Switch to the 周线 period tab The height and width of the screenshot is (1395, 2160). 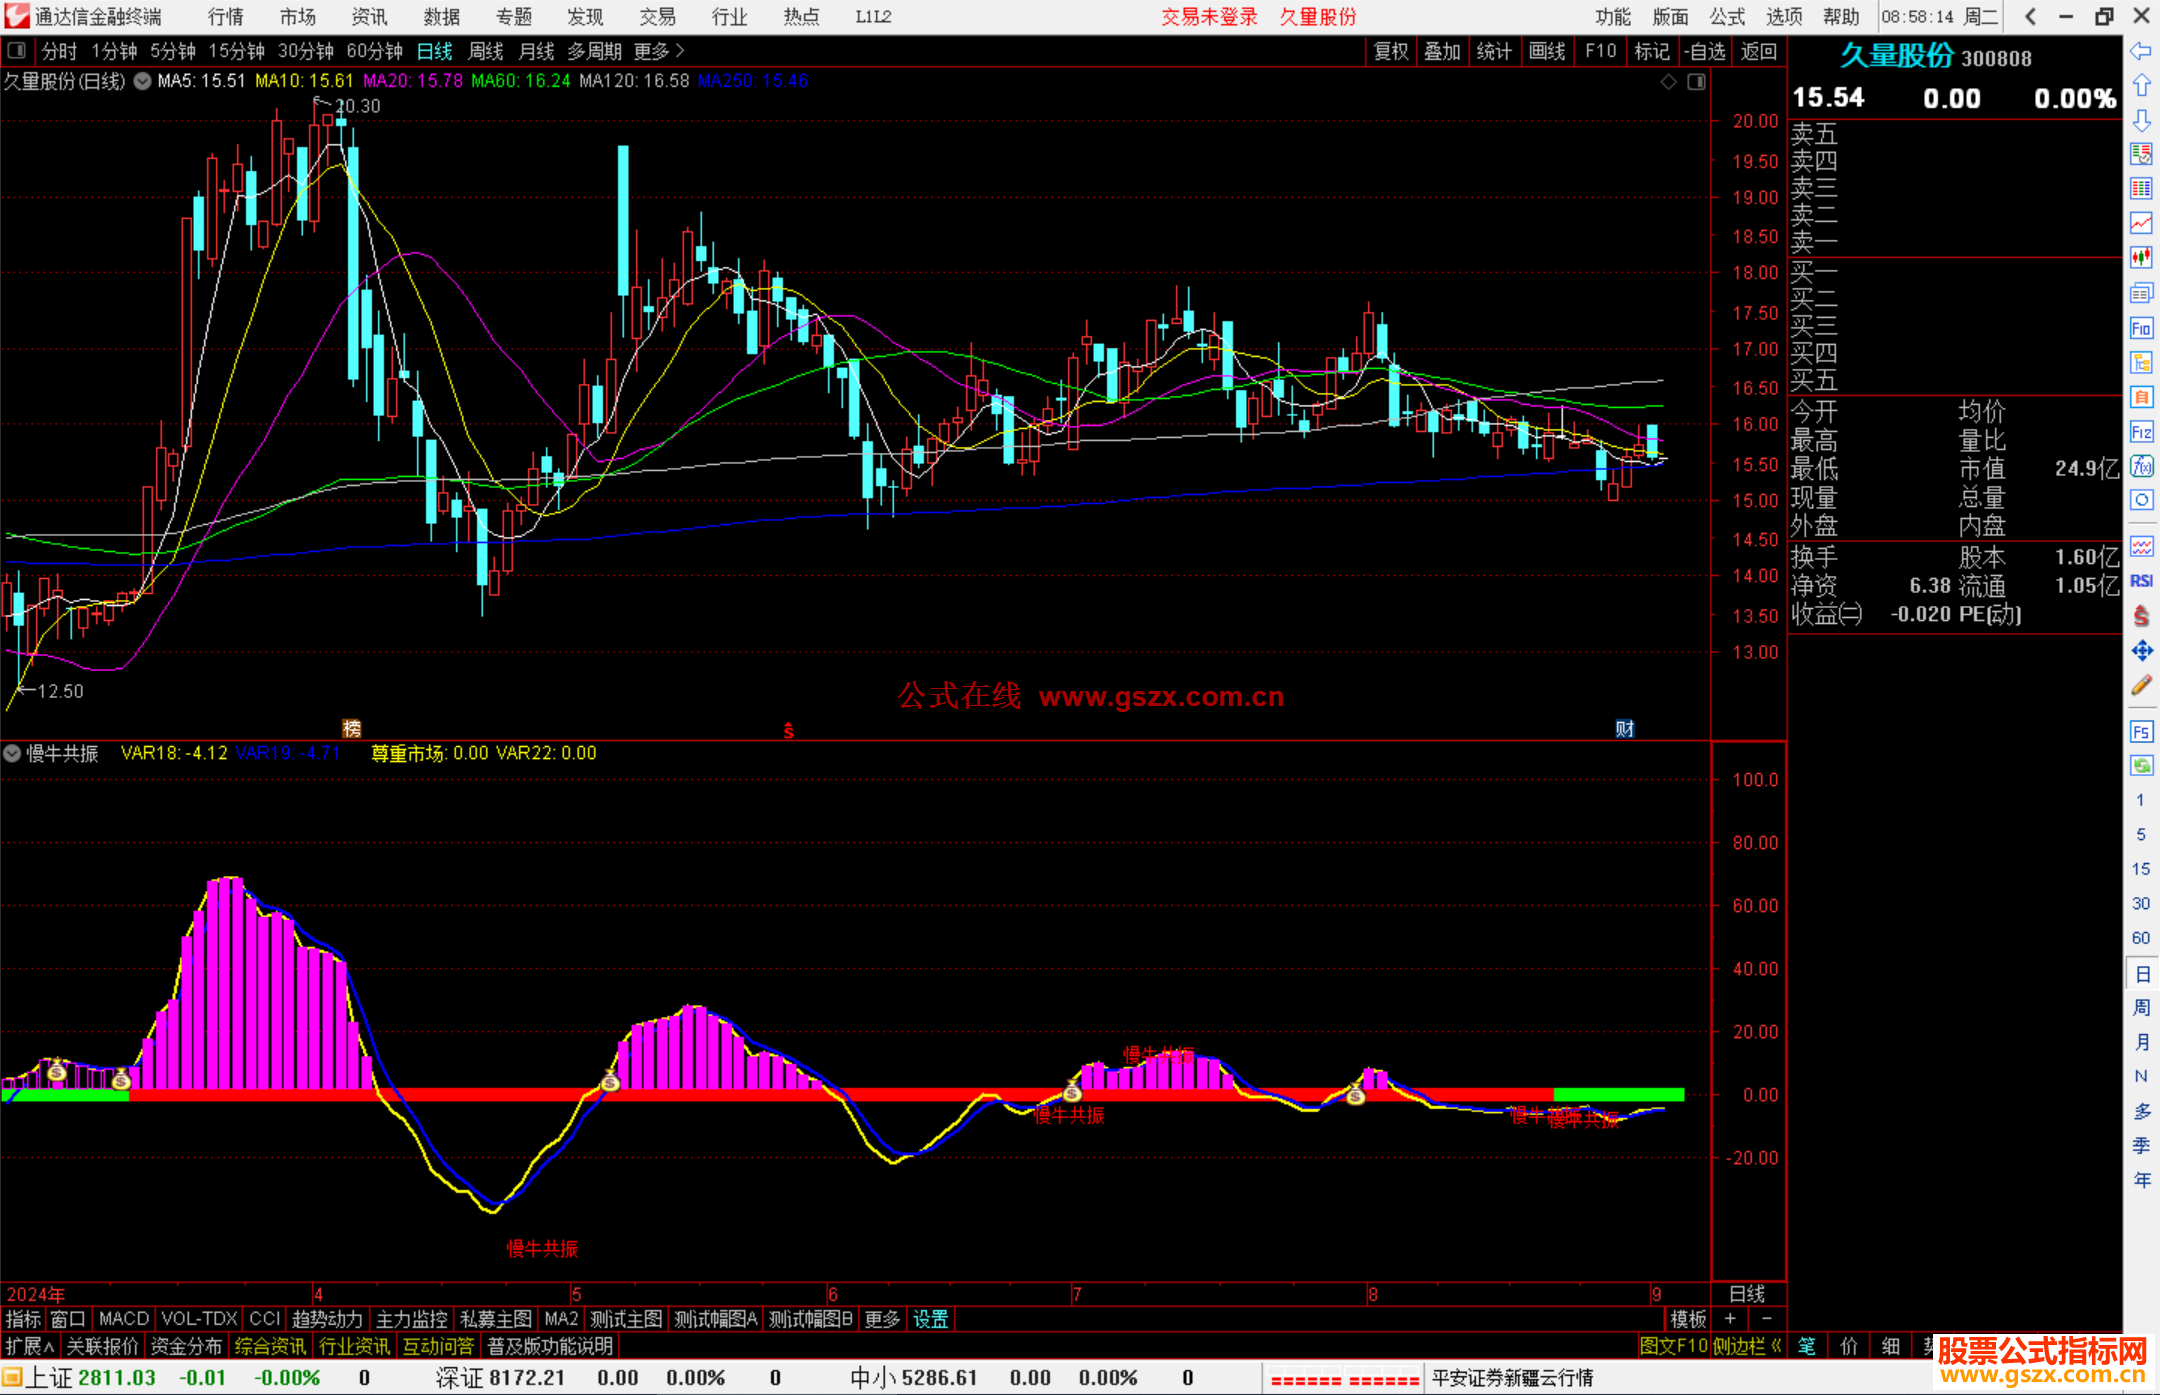[486, 51]
